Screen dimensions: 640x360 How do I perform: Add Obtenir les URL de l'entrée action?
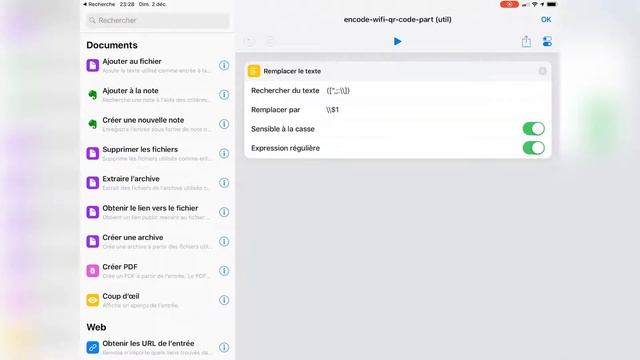[x=157, y=347]
